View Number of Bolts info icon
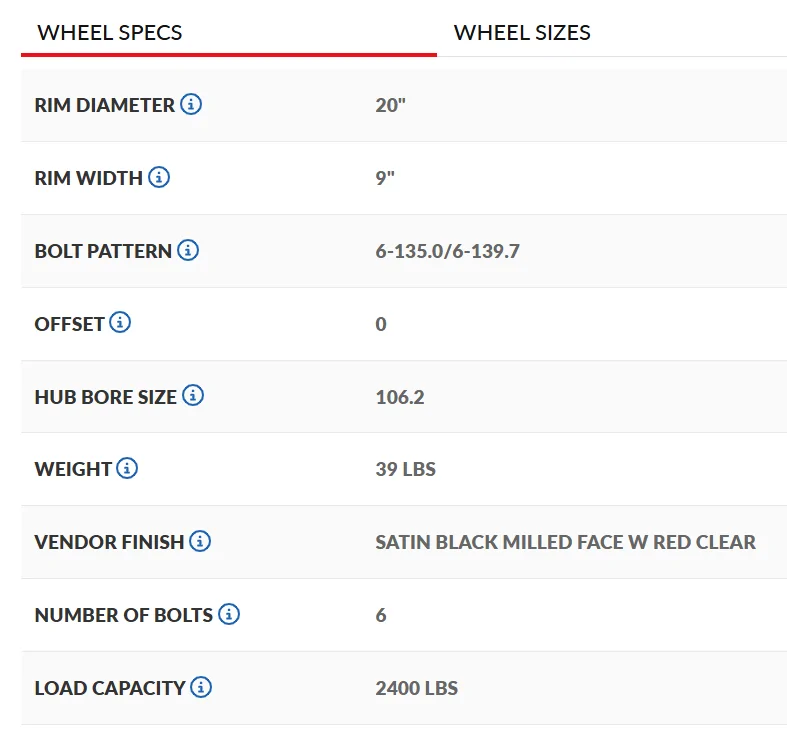The image size is (787, 732). [229, 614]
